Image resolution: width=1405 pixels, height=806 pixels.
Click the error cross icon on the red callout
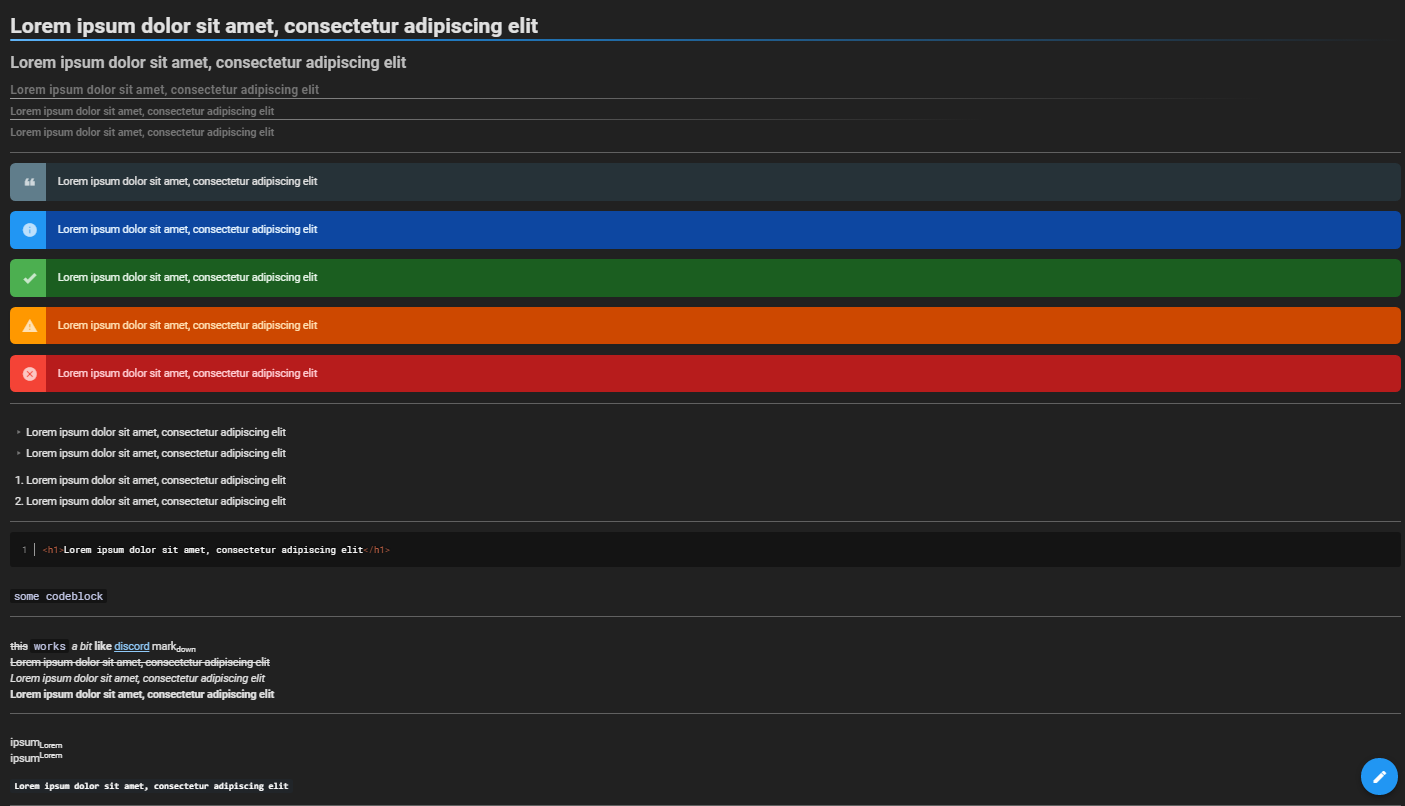pyautogui.click(x=27, y=373)
